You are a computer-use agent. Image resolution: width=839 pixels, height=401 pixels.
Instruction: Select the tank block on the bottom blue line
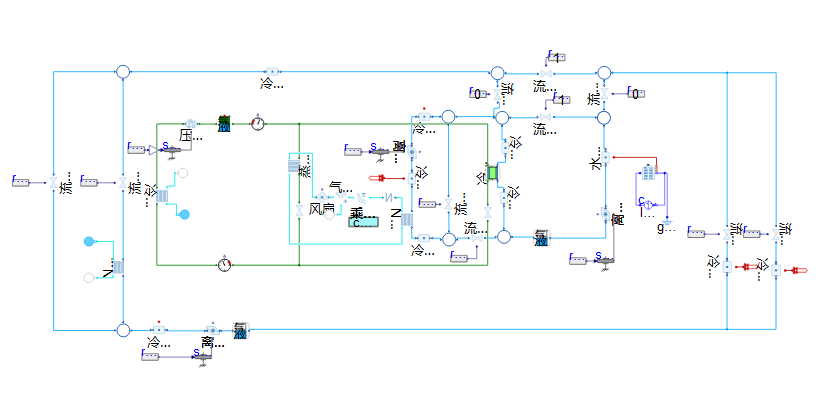point(239,330)
